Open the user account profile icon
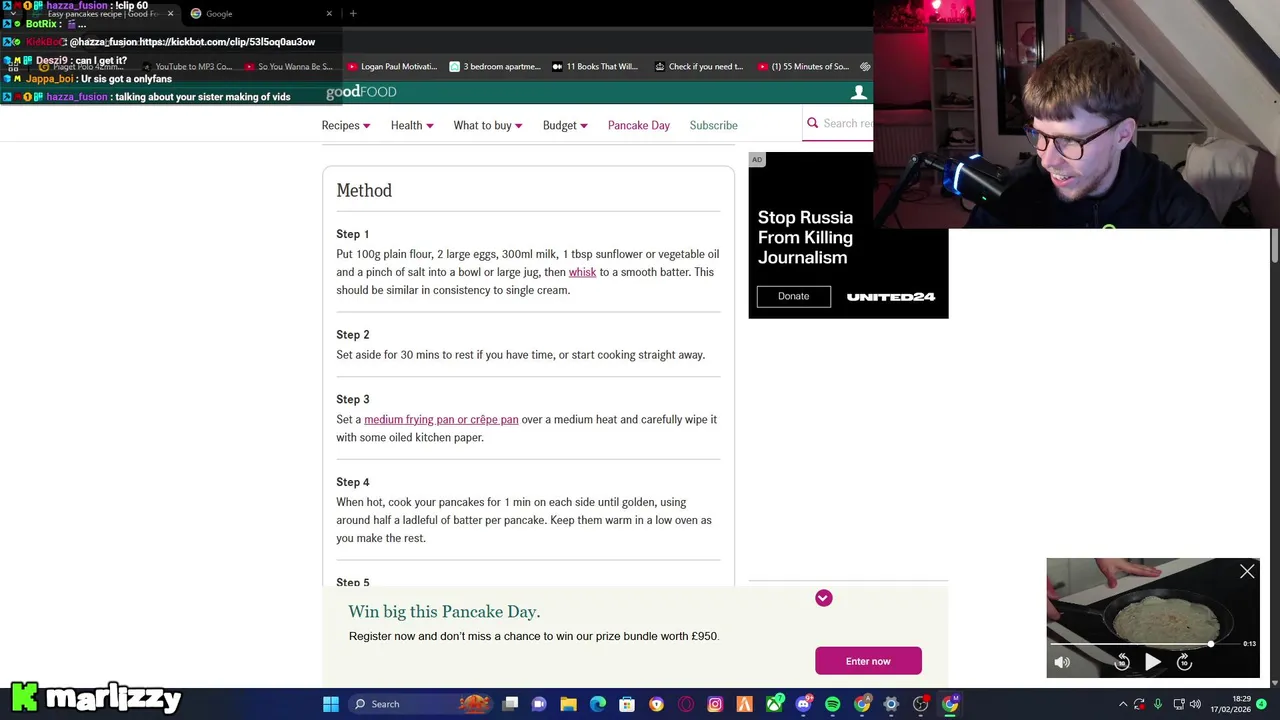 click(x=858, y=92)
